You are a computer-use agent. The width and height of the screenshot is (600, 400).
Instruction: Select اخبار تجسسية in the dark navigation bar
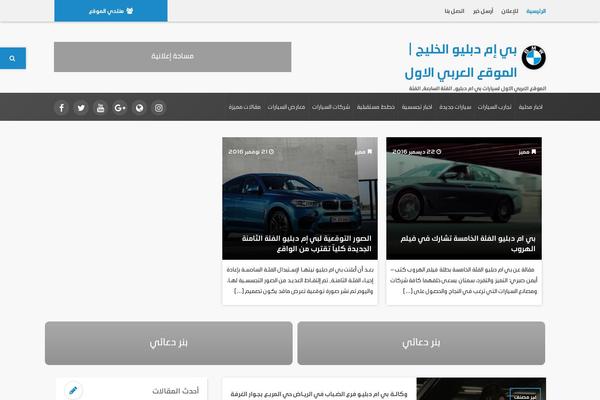coord(417,107)
